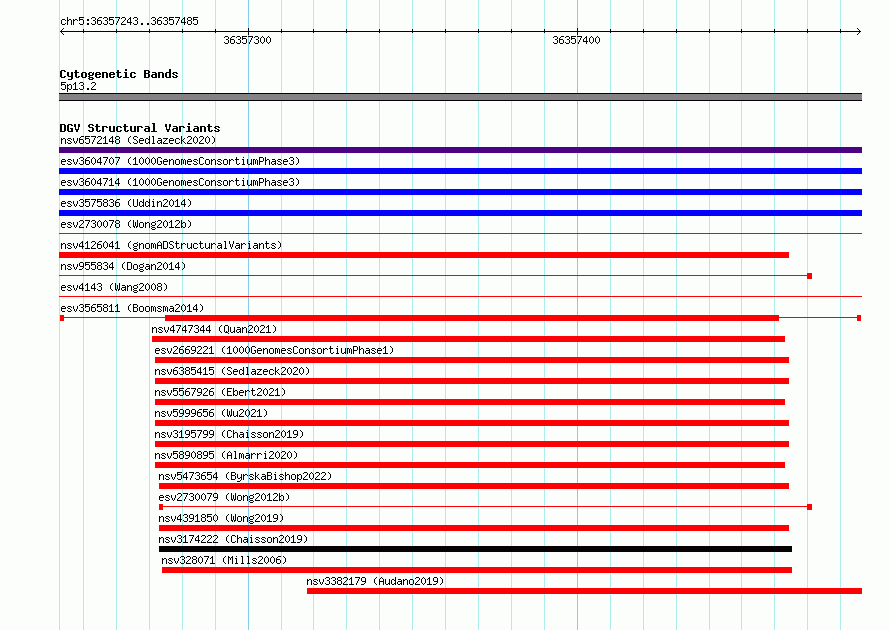Open nsv4391850 (Wong2019) label
Viewport: 890px width, 630px height.
coord(221,518)
